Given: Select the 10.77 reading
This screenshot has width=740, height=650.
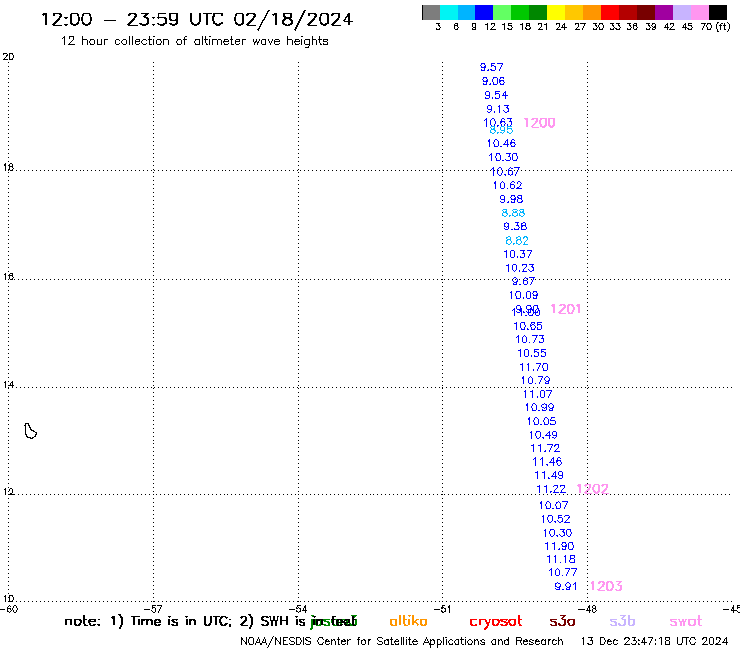Looking at the screenshot, I should coord(563,573).
